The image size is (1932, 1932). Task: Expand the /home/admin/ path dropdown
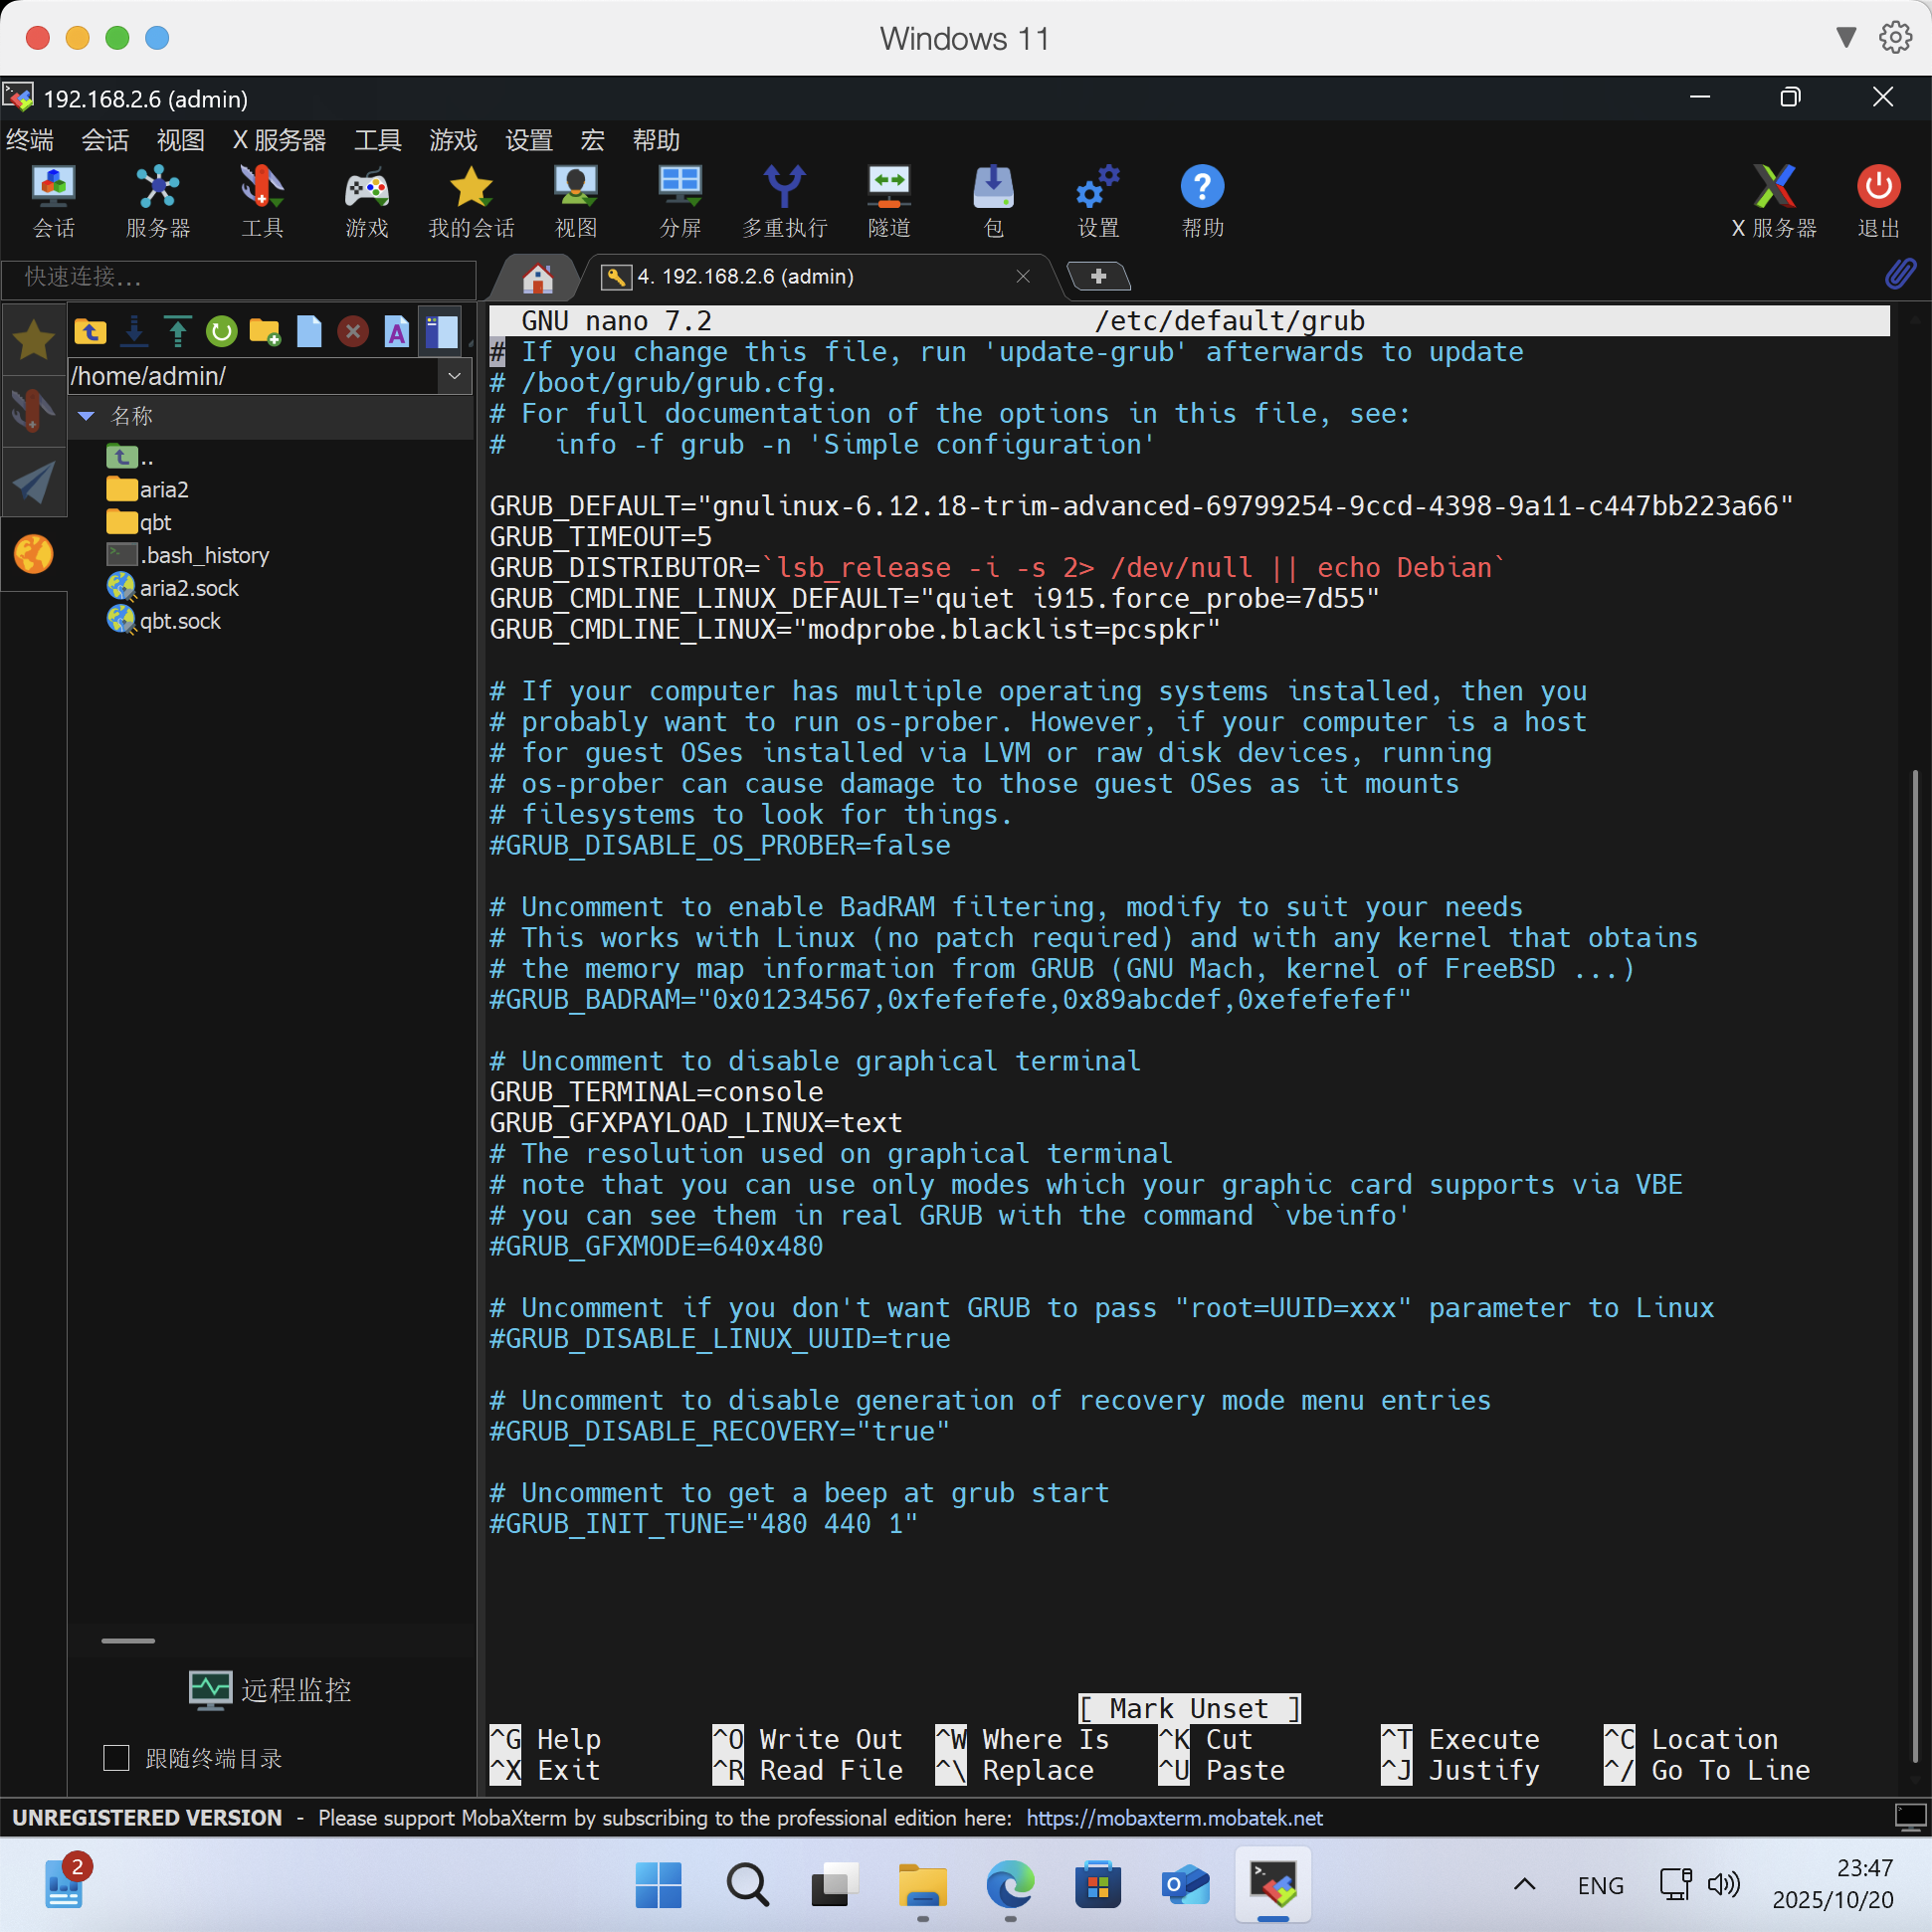click(x=454, y=376)
